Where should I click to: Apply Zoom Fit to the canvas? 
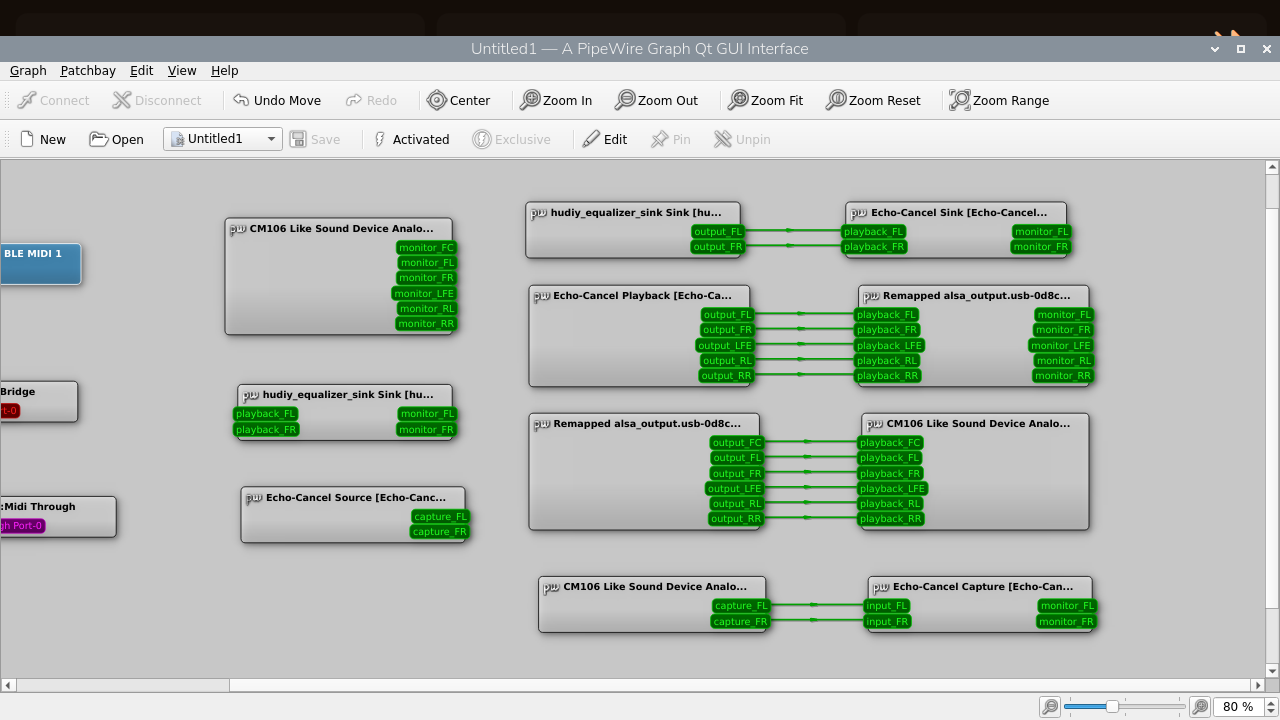click(x=766, y=100)
